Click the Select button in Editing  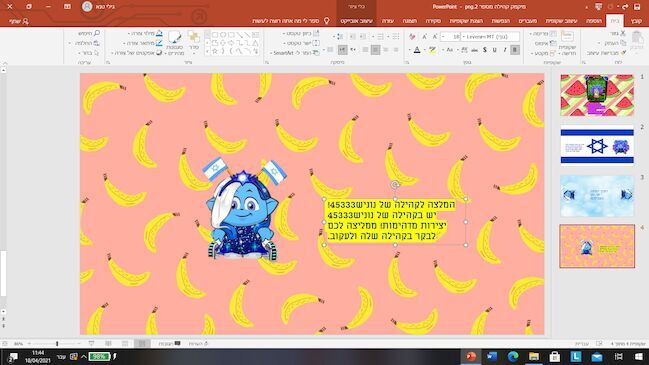[89, 53]
